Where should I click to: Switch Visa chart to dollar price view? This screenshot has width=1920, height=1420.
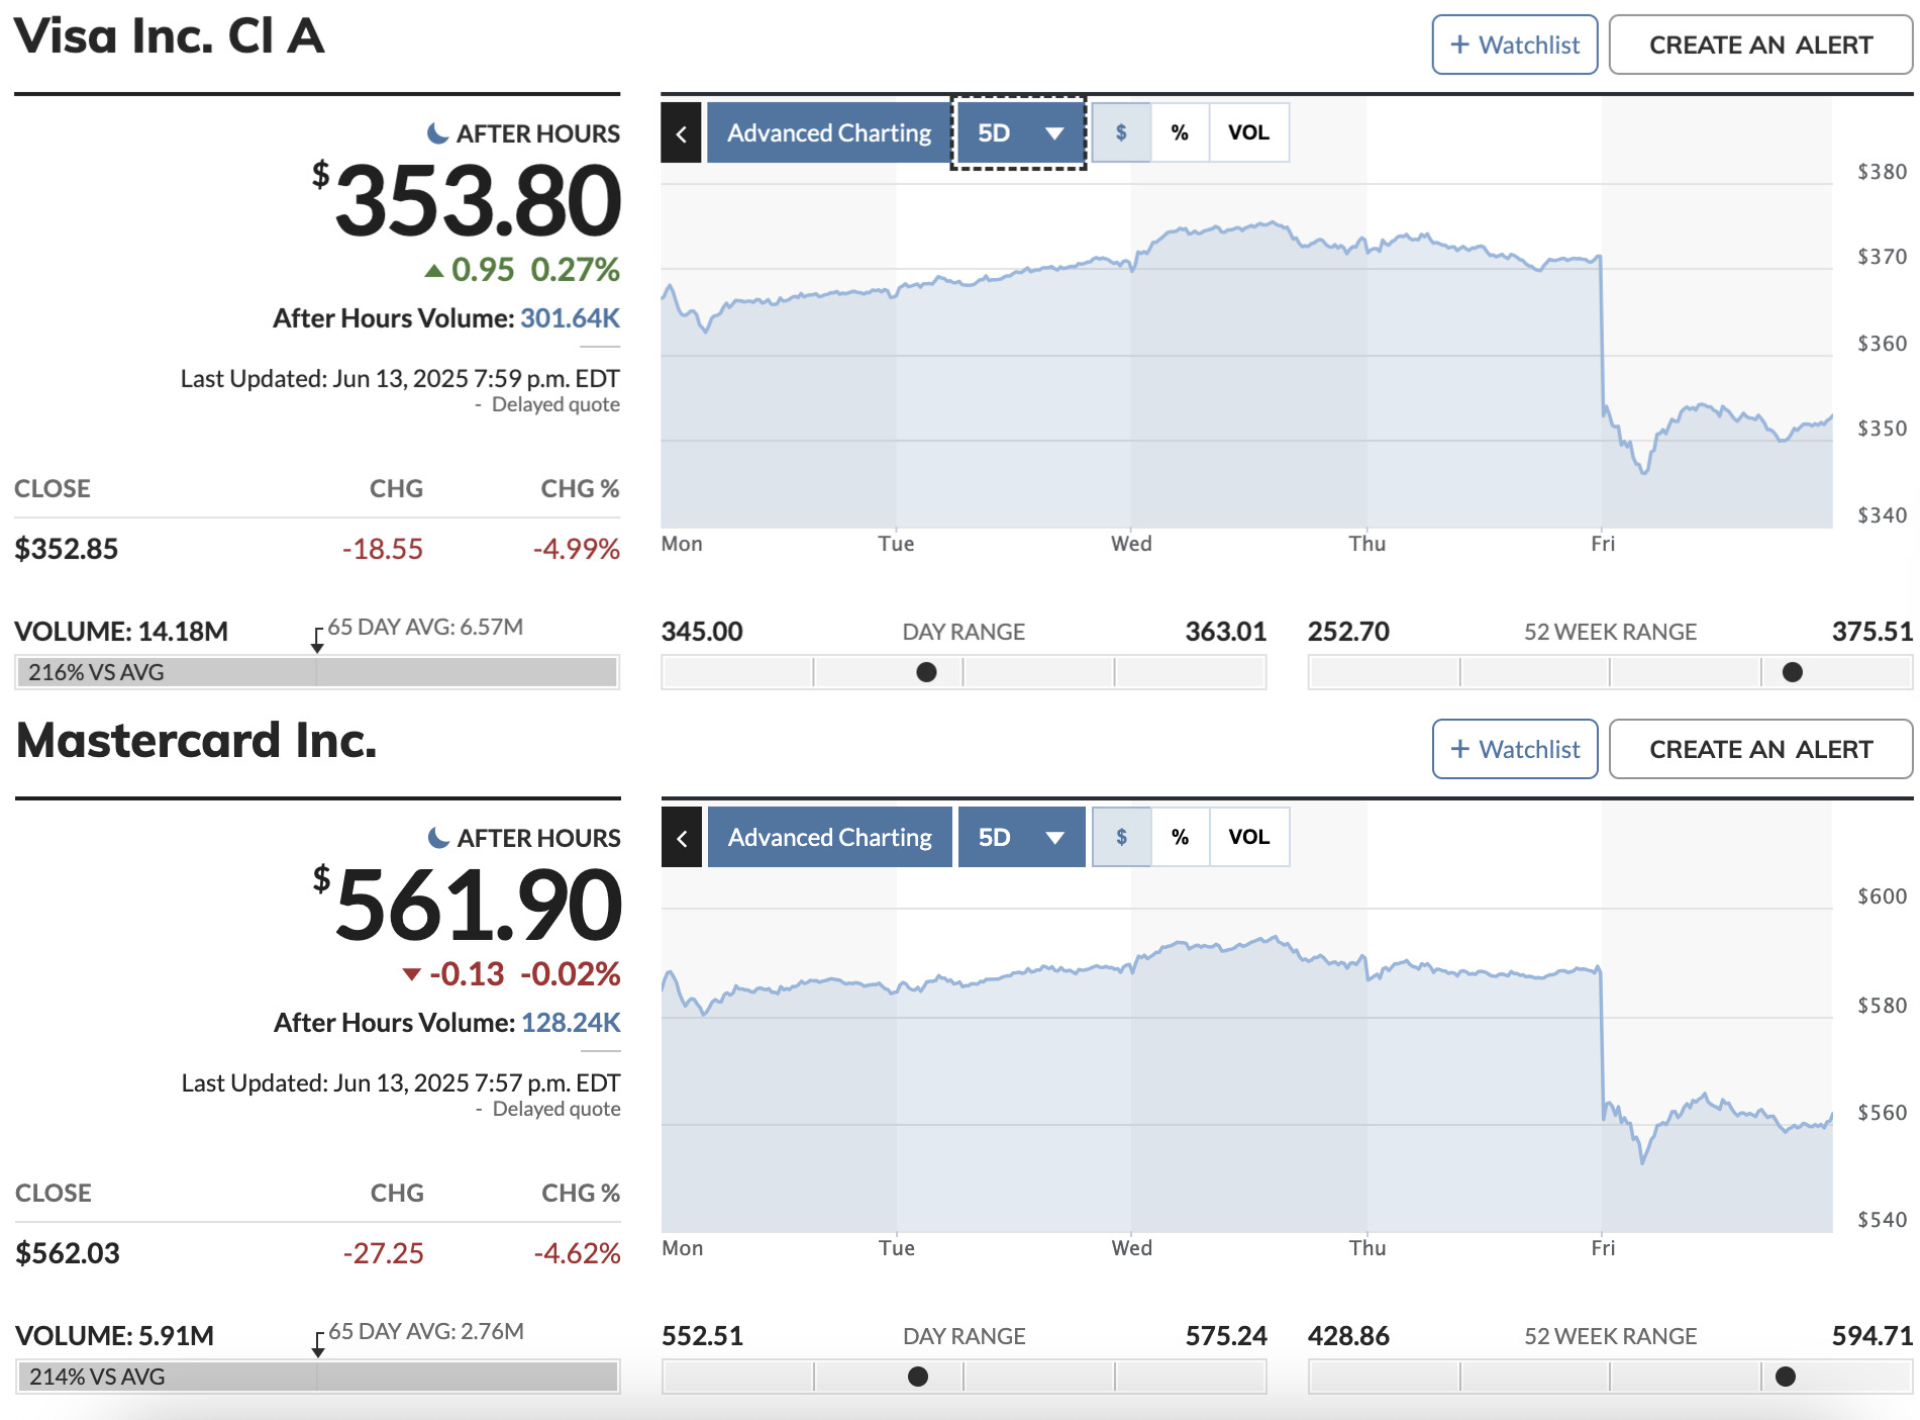[1121, 133]
